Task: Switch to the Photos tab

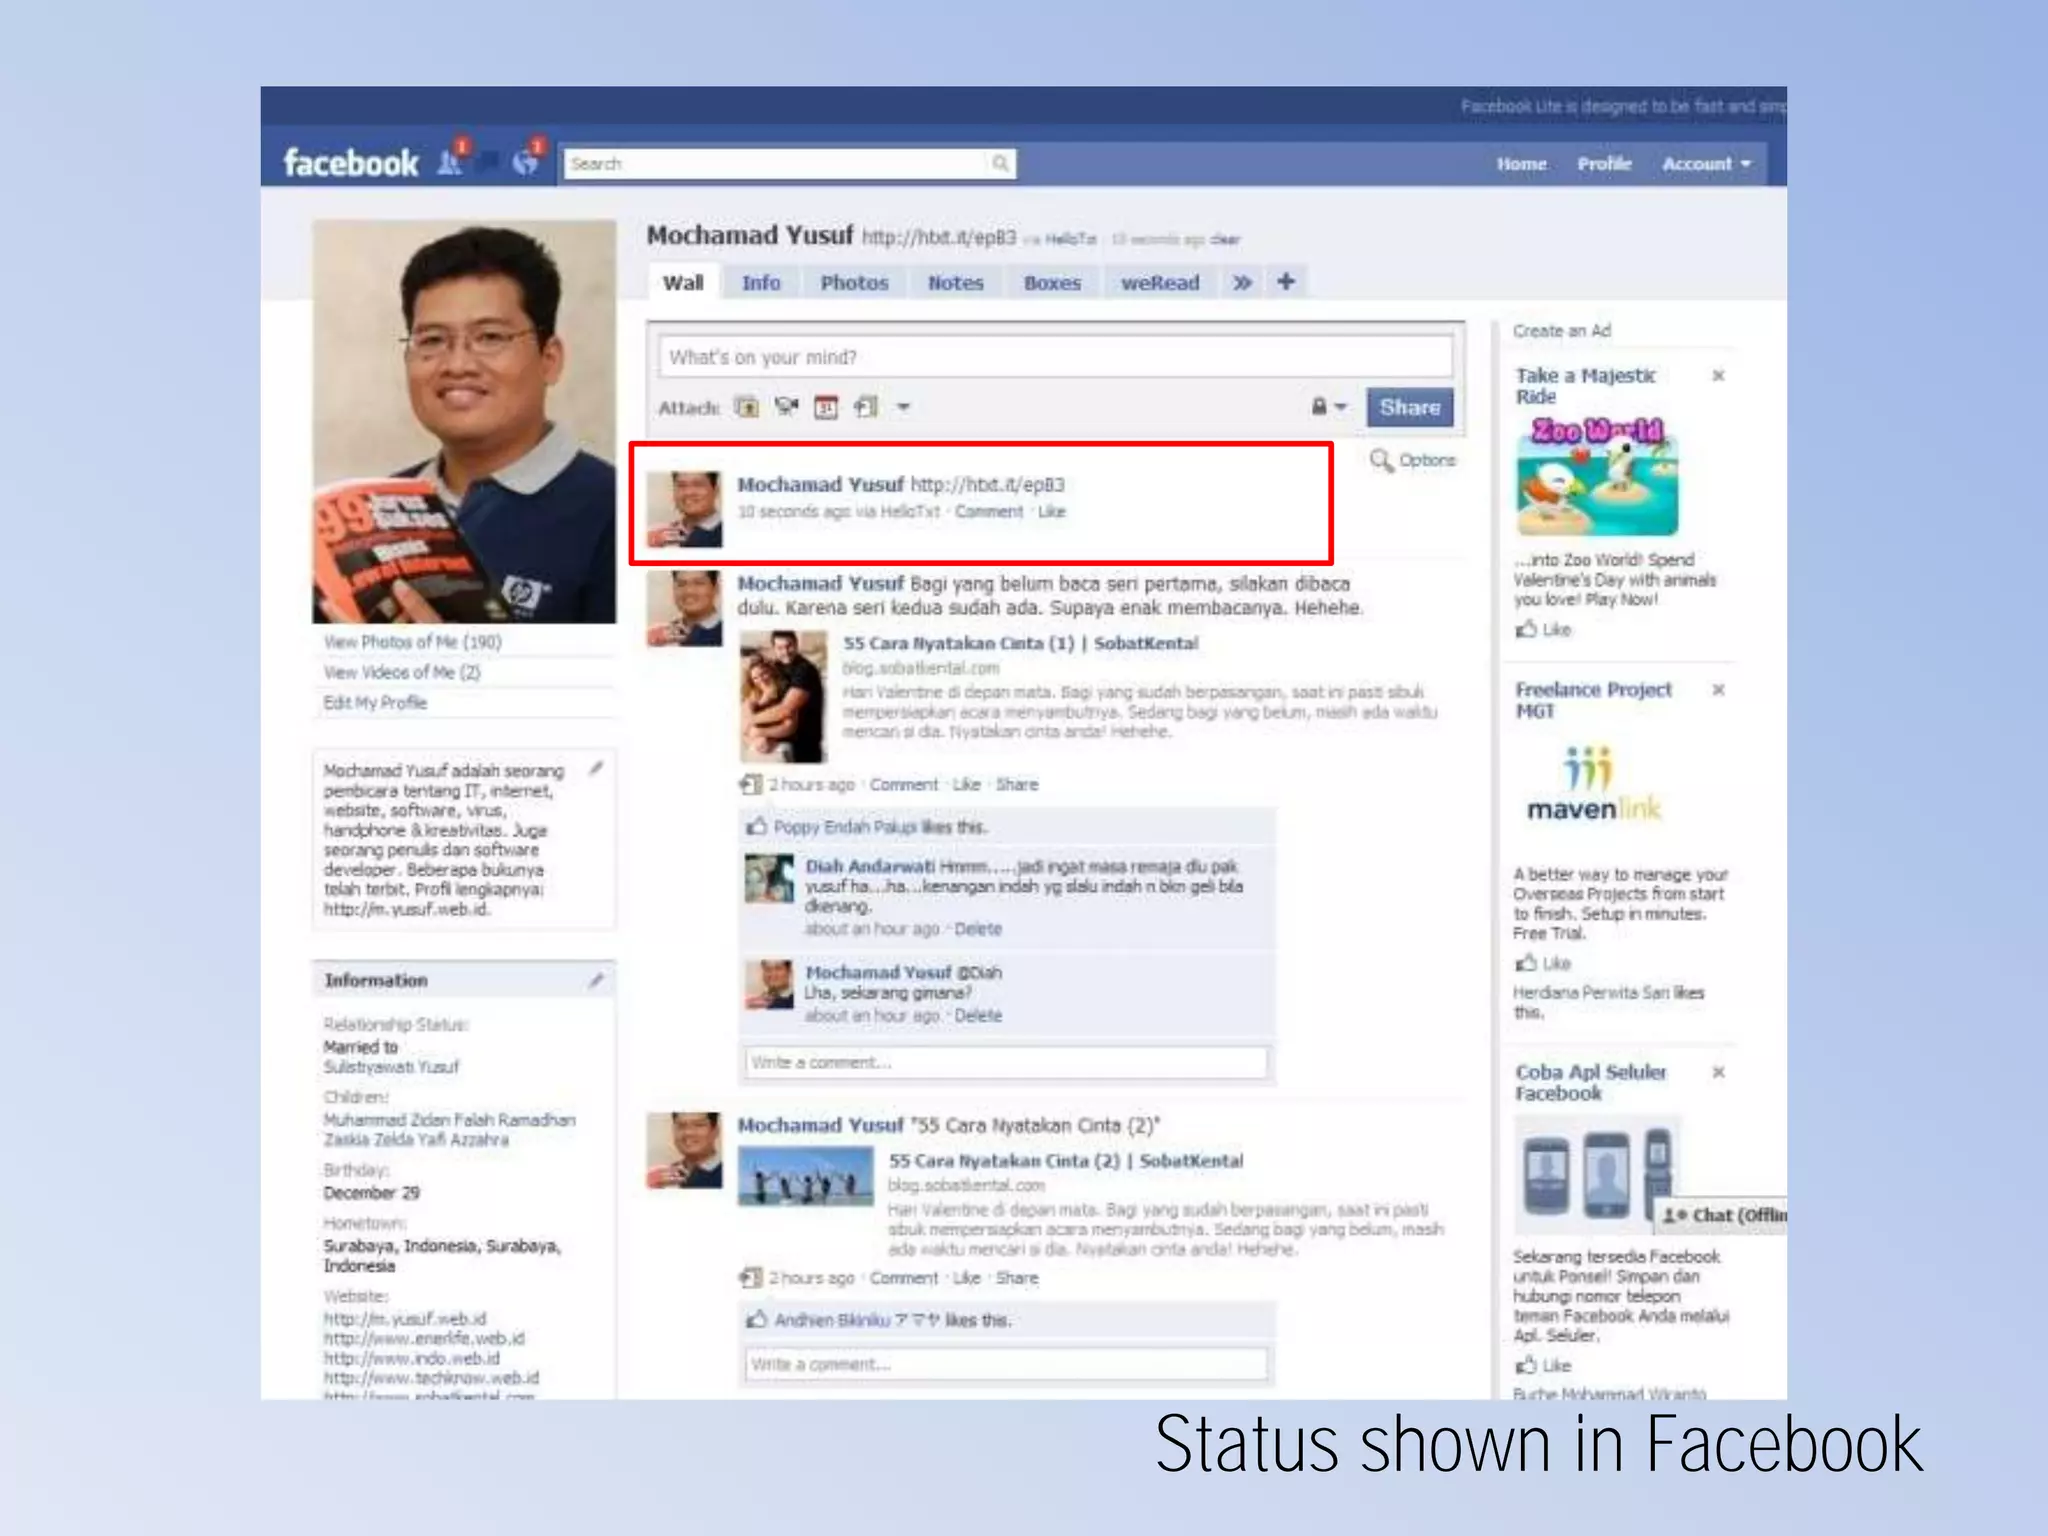Action: [x=854, y=283]
